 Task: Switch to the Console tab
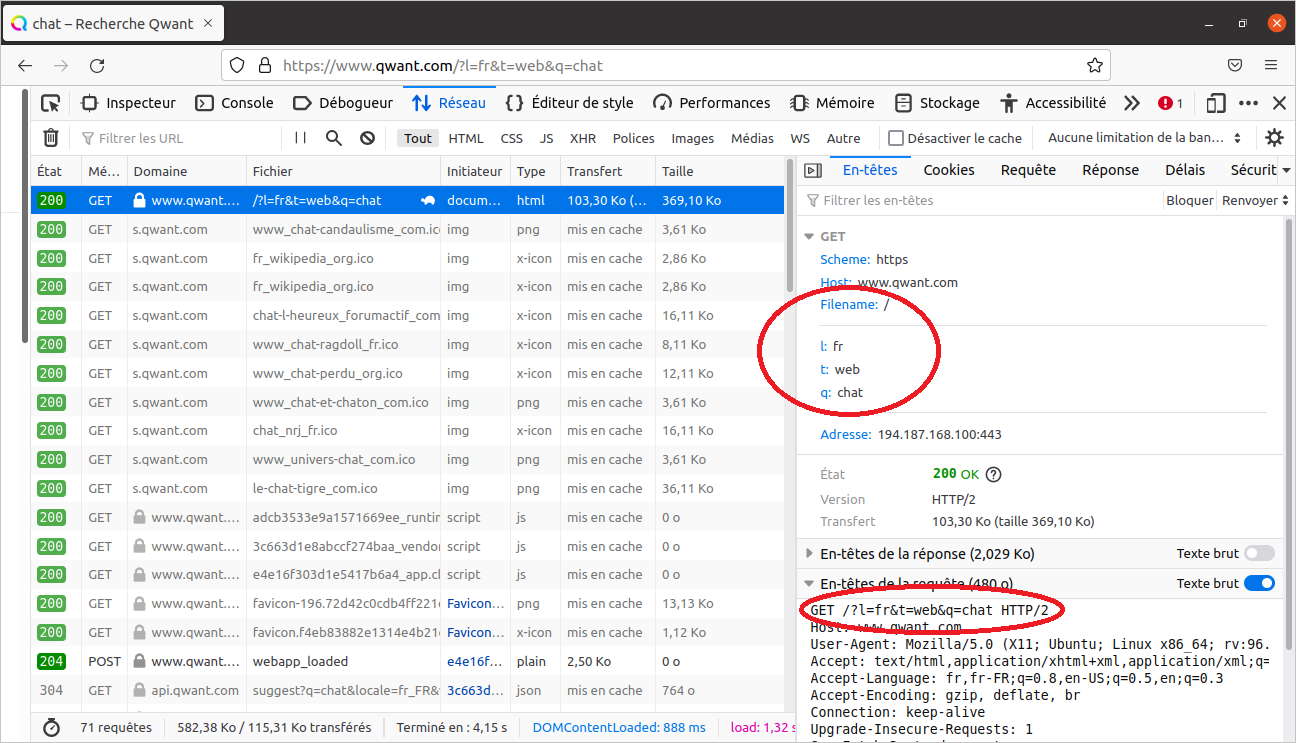click(x=234, y=103)
